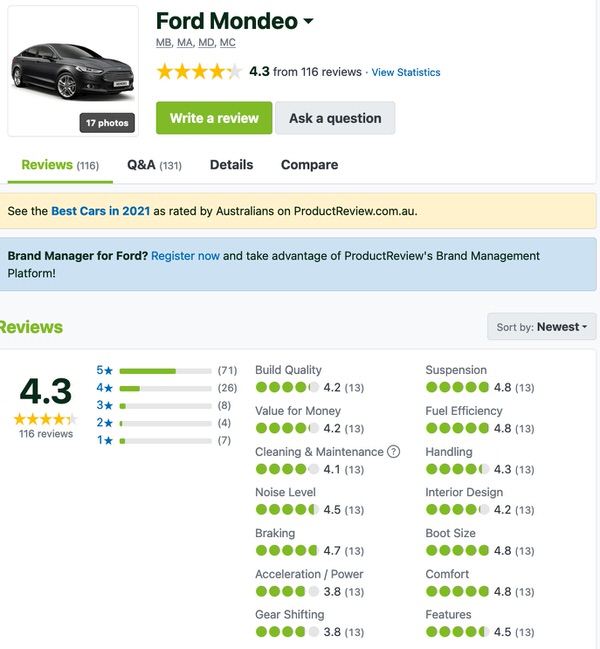
Task: Click the Suspension rating dots
Action: (458, 387)
